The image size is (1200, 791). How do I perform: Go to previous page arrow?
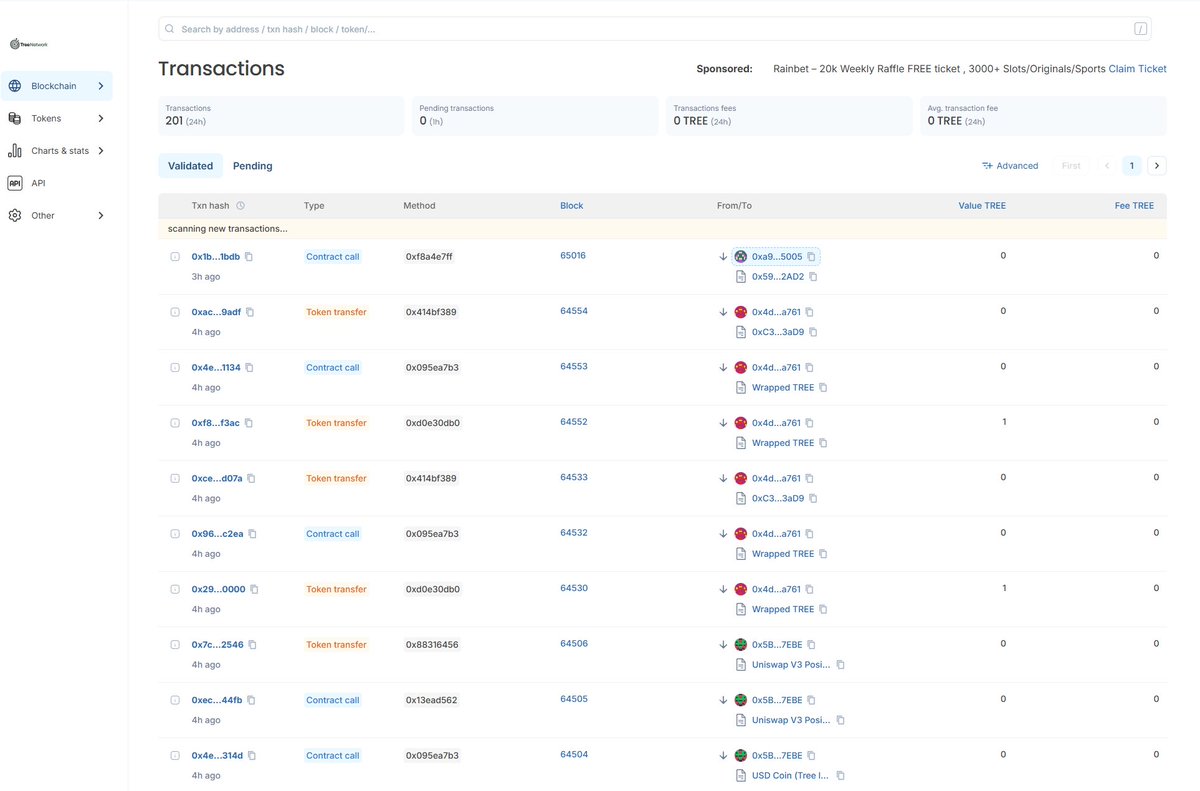click(1107, 166)
